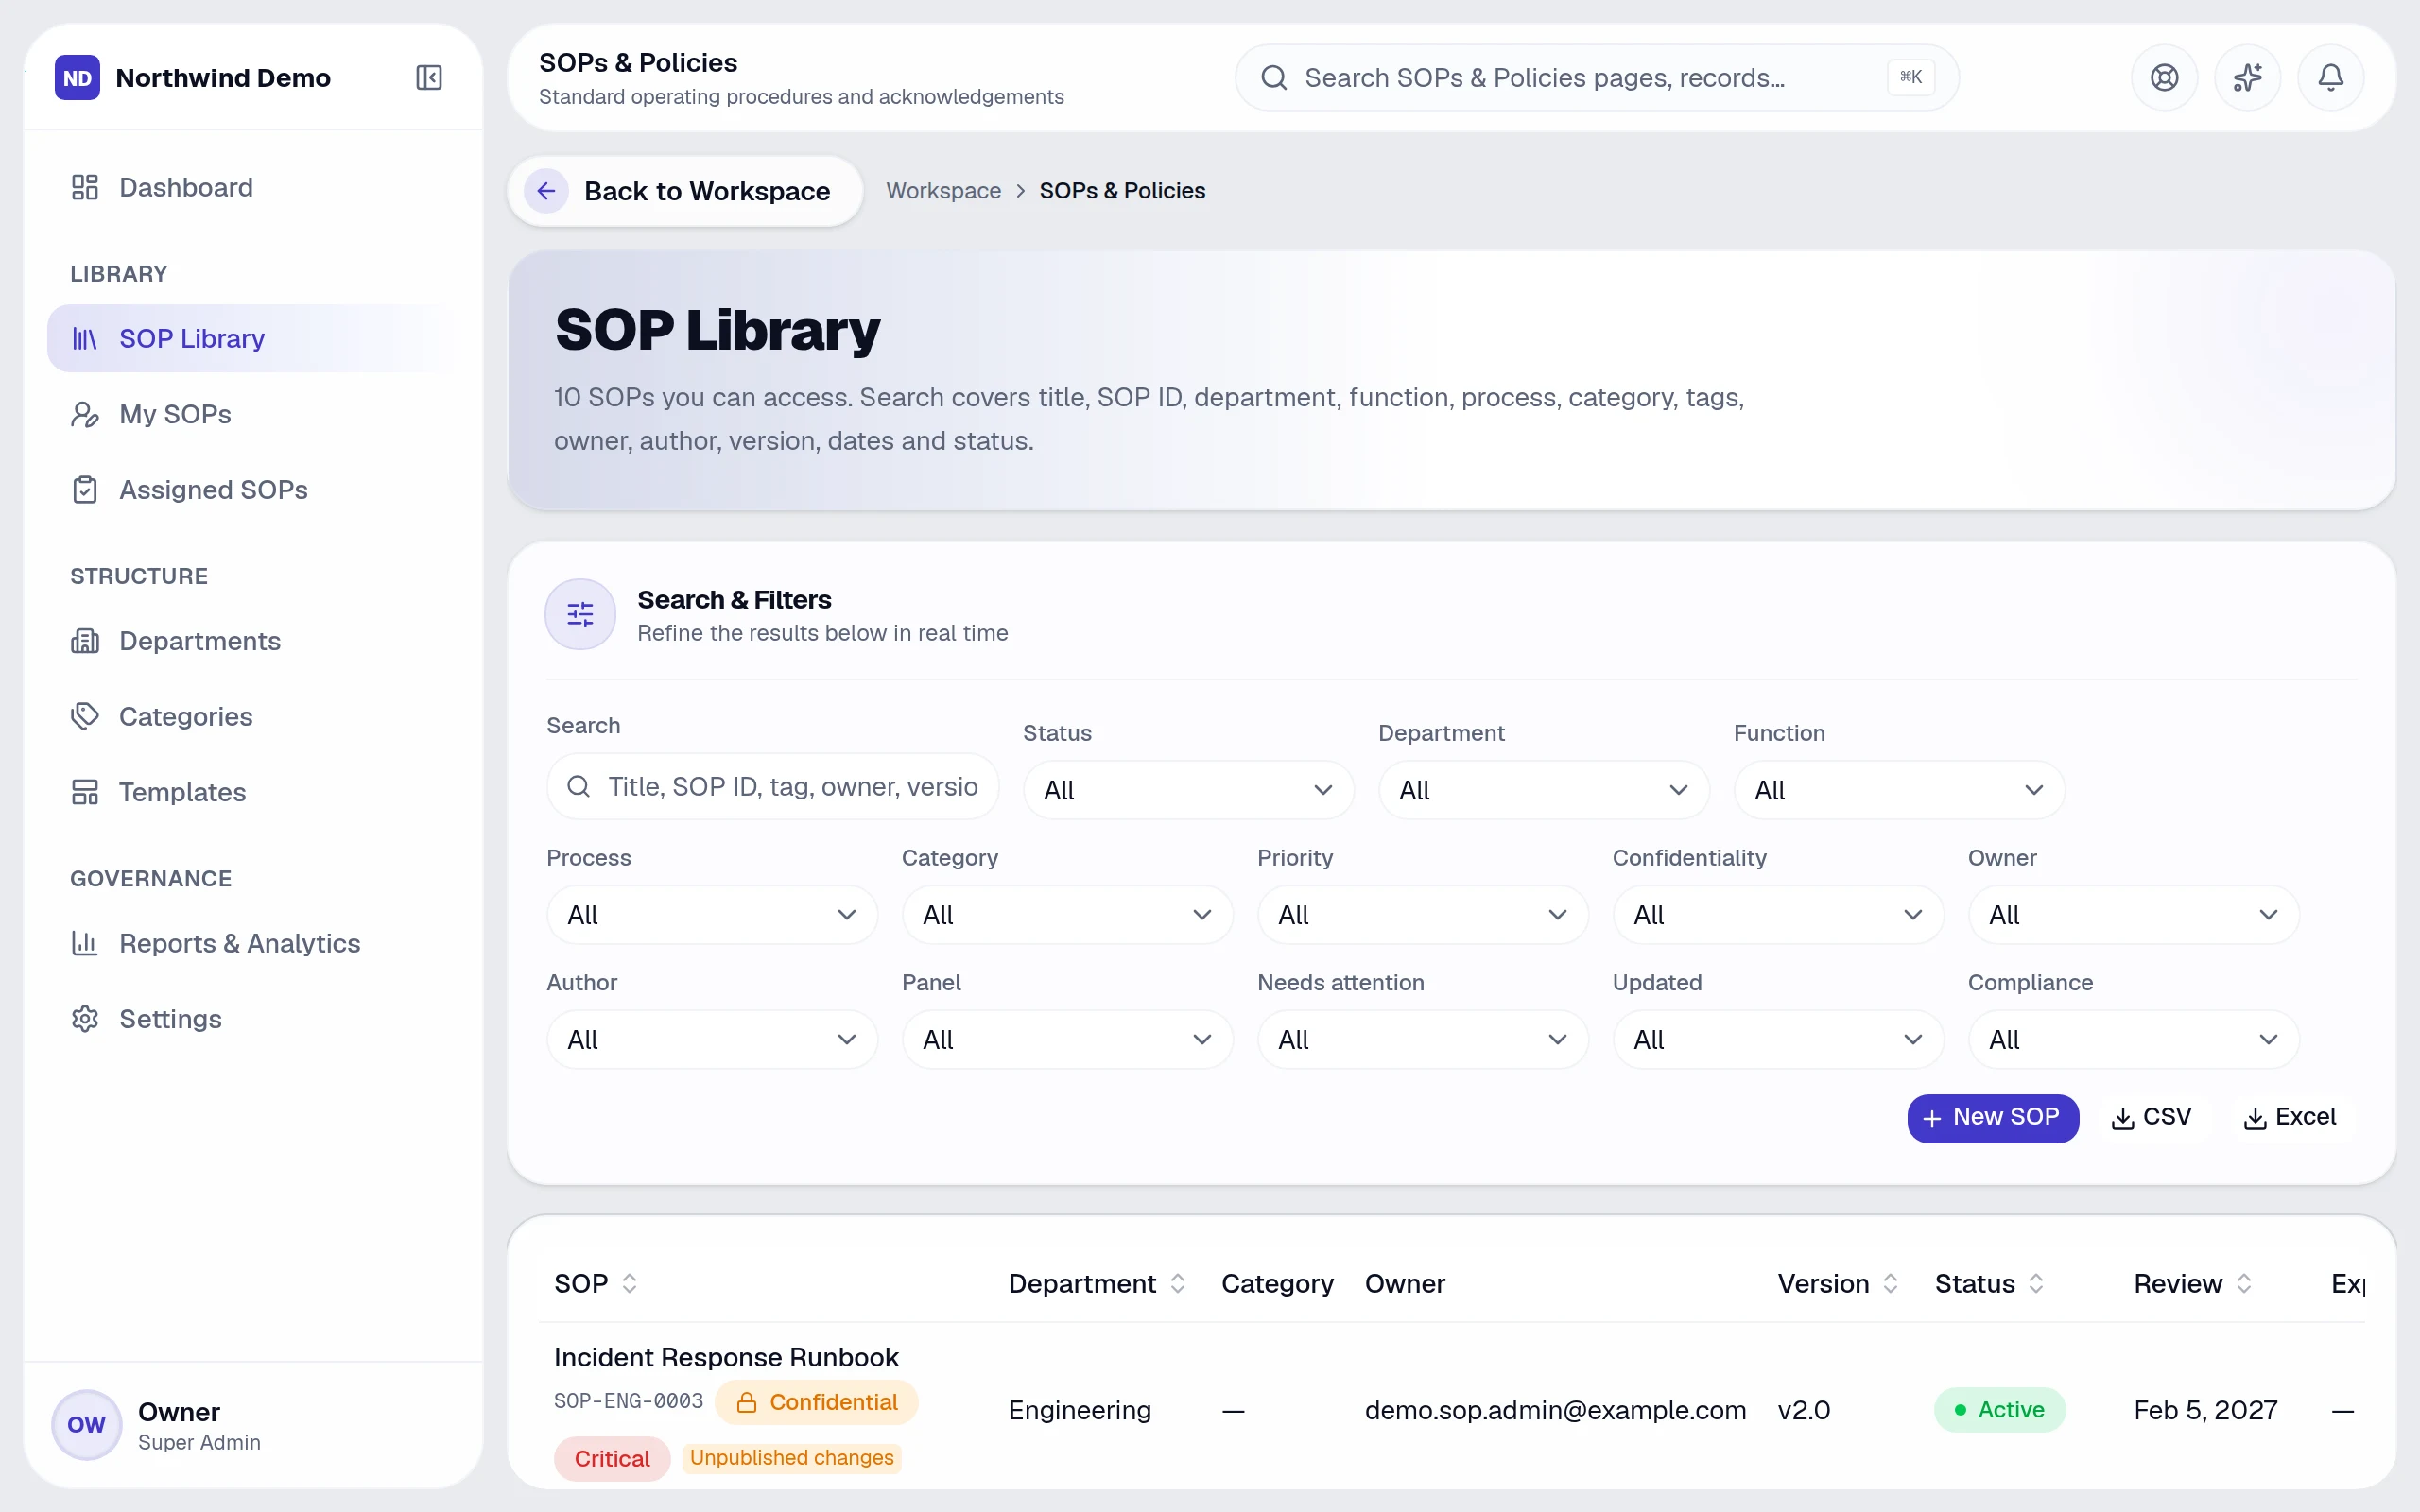
Task: Open the help lifebuoy icon
Action: [x=2164, y=77]
